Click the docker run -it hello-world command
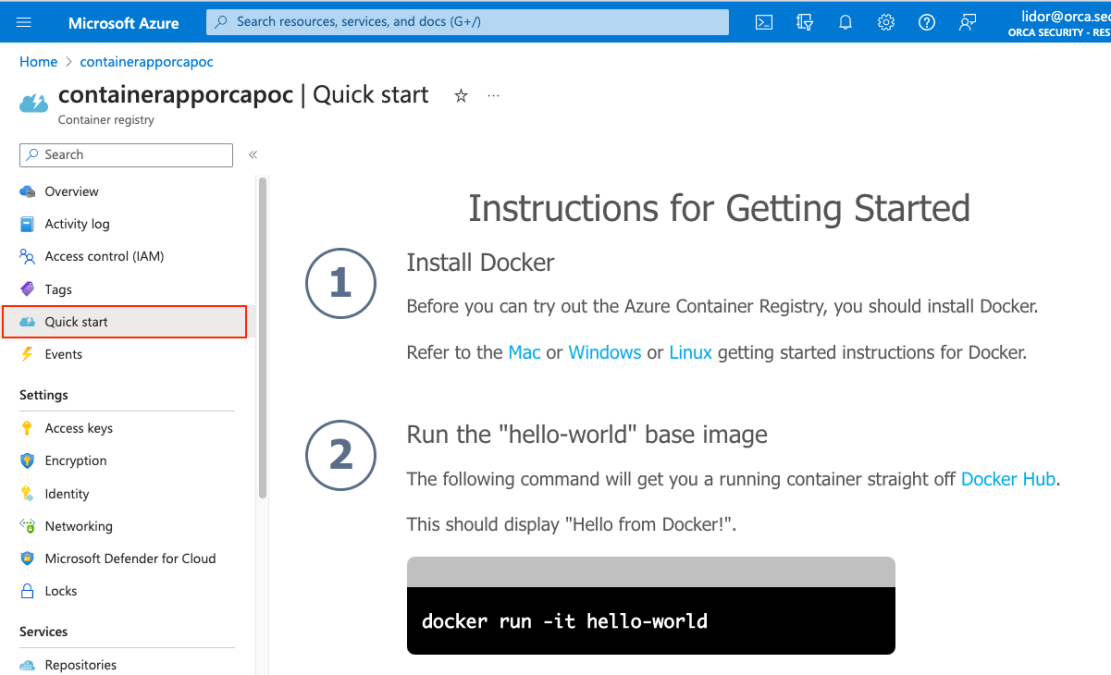The image size is (1111, 675). 564,621
